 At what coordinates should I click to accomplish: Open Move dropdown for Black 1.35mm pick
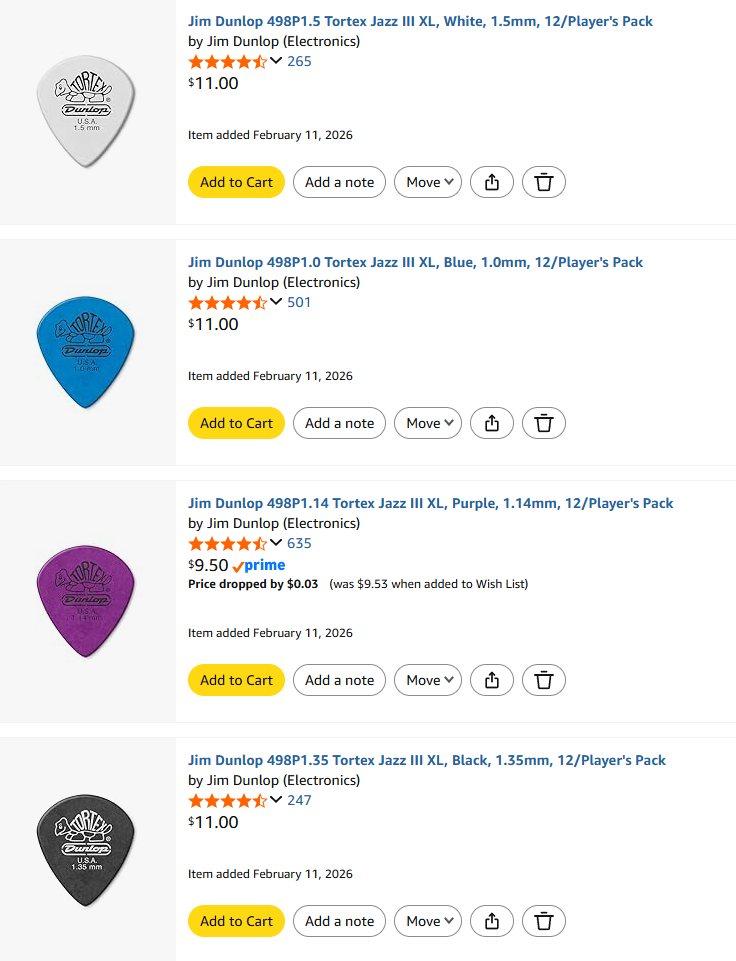(x=428, y=921)
